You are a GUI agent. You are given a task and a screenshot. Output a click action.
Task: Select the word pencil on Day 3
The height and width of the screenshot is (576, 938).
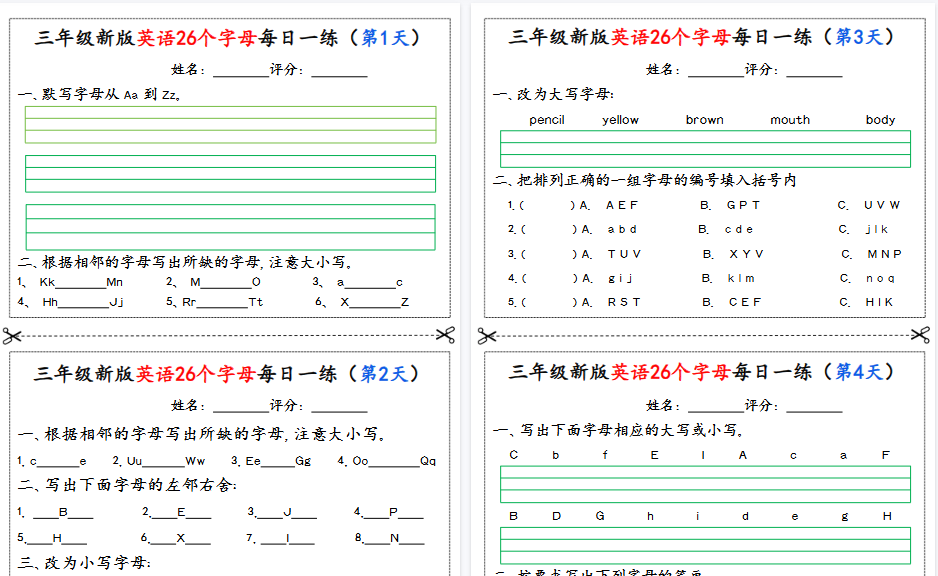(545, 119)
